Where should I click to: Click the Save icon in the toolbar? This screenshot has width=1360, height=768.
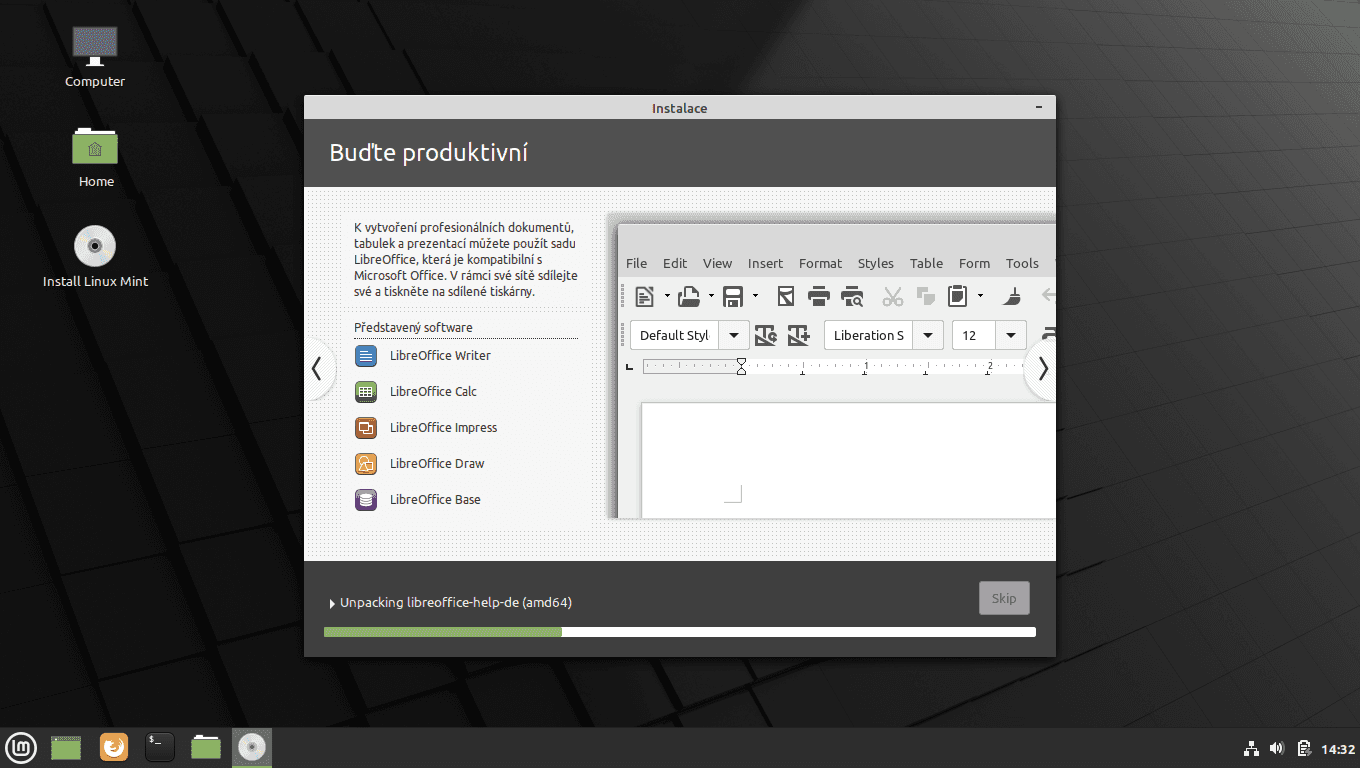coord(733,296)
